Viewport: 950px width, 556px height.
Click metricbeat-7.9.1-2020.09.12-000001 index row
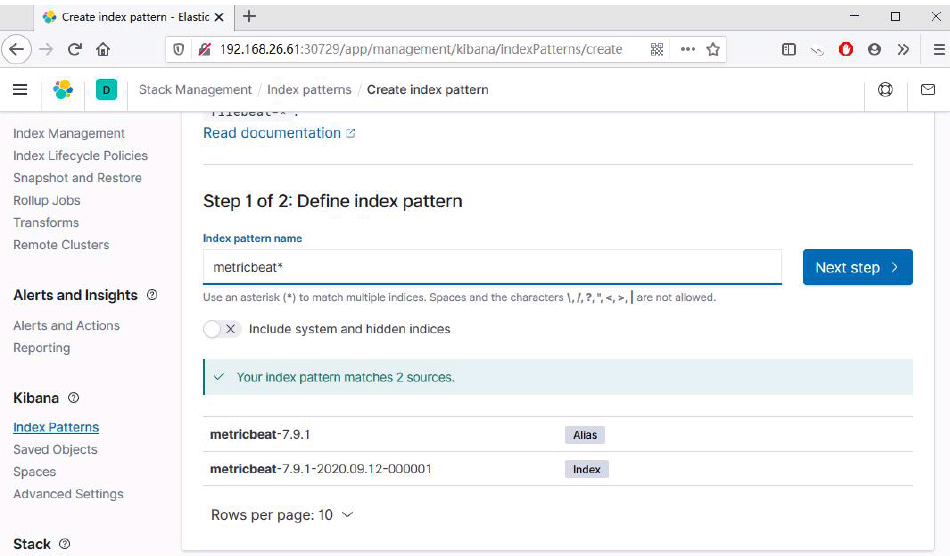(x=557, y=469)
